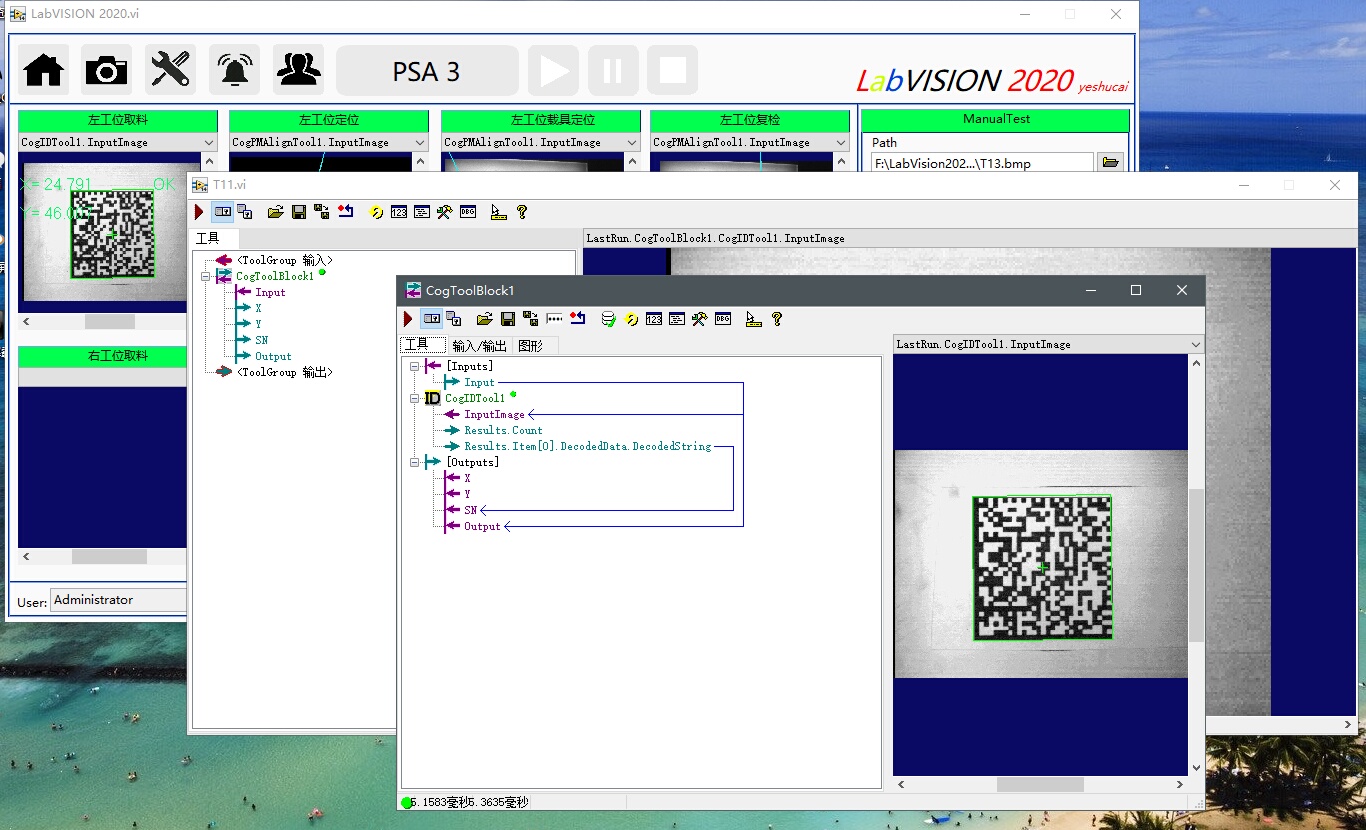1366x830 pixels.
Task: Open the text results window icon in CogToolBlock1
Action: 677,319
